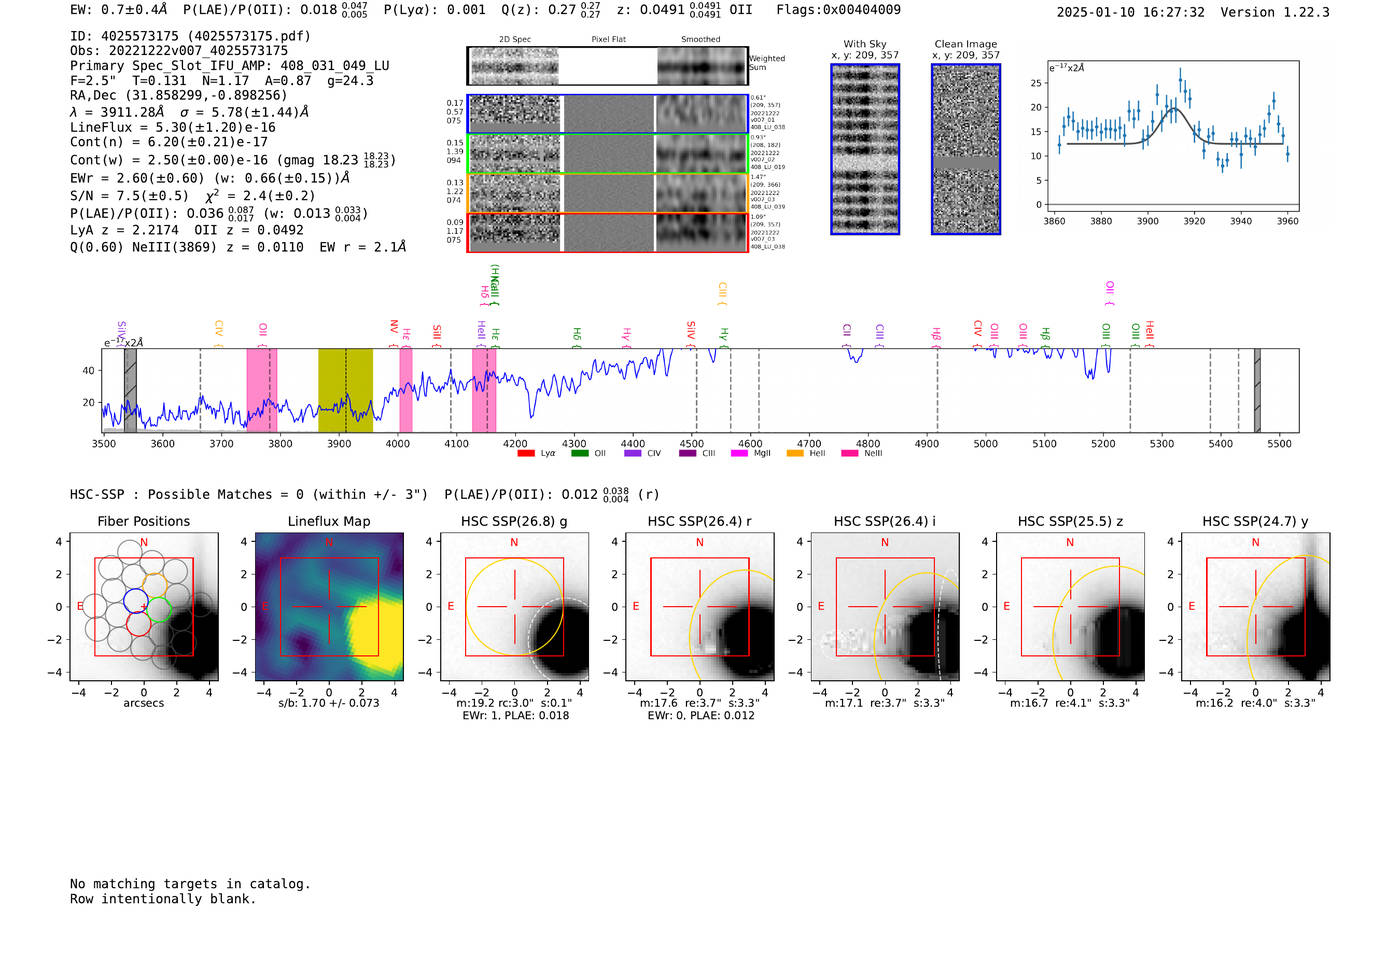Viewport: 1400px width, 953px height.
Task: Click the OII green legend swatch
Action: (x=580, y=454)
